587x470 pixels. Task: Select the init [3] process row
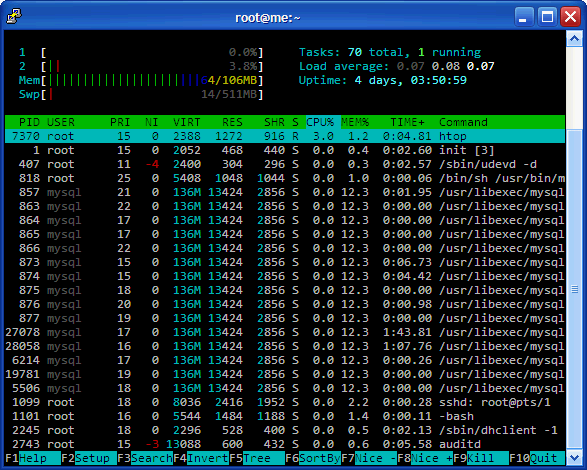click(285, 150)
